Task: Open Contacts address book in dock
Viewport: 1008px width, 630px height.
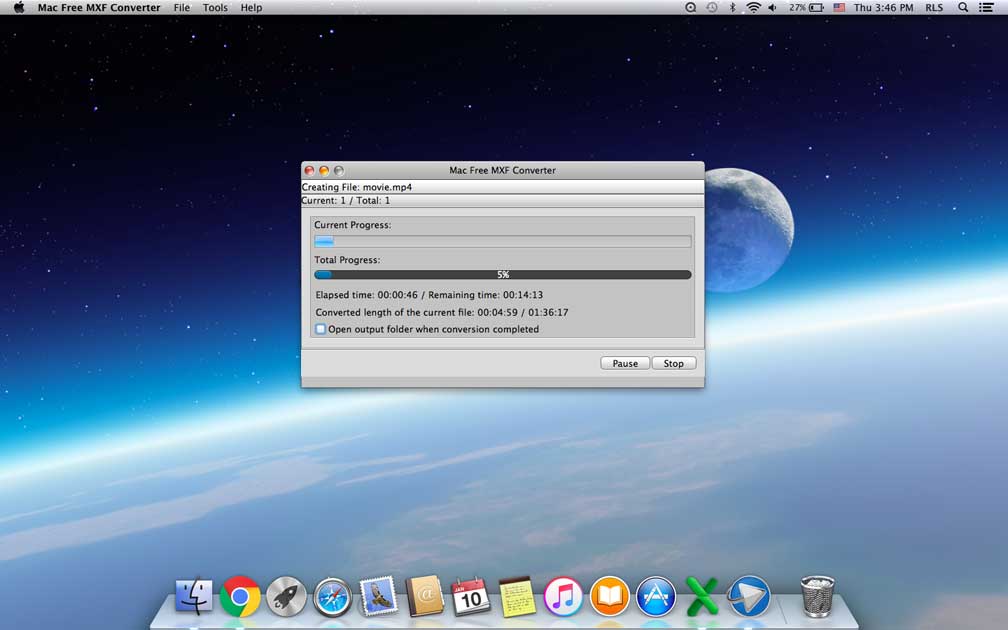Action: (424, 596)
